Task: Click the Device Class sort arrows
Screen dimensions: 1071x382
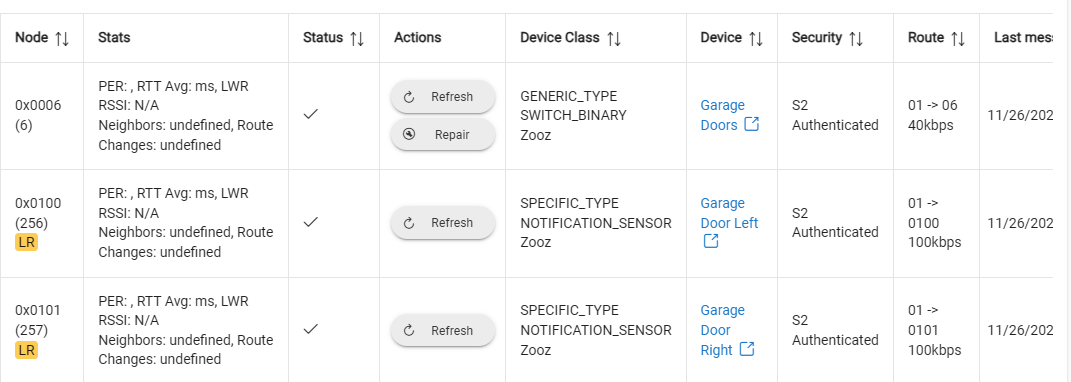Action: tap(613, 38)
